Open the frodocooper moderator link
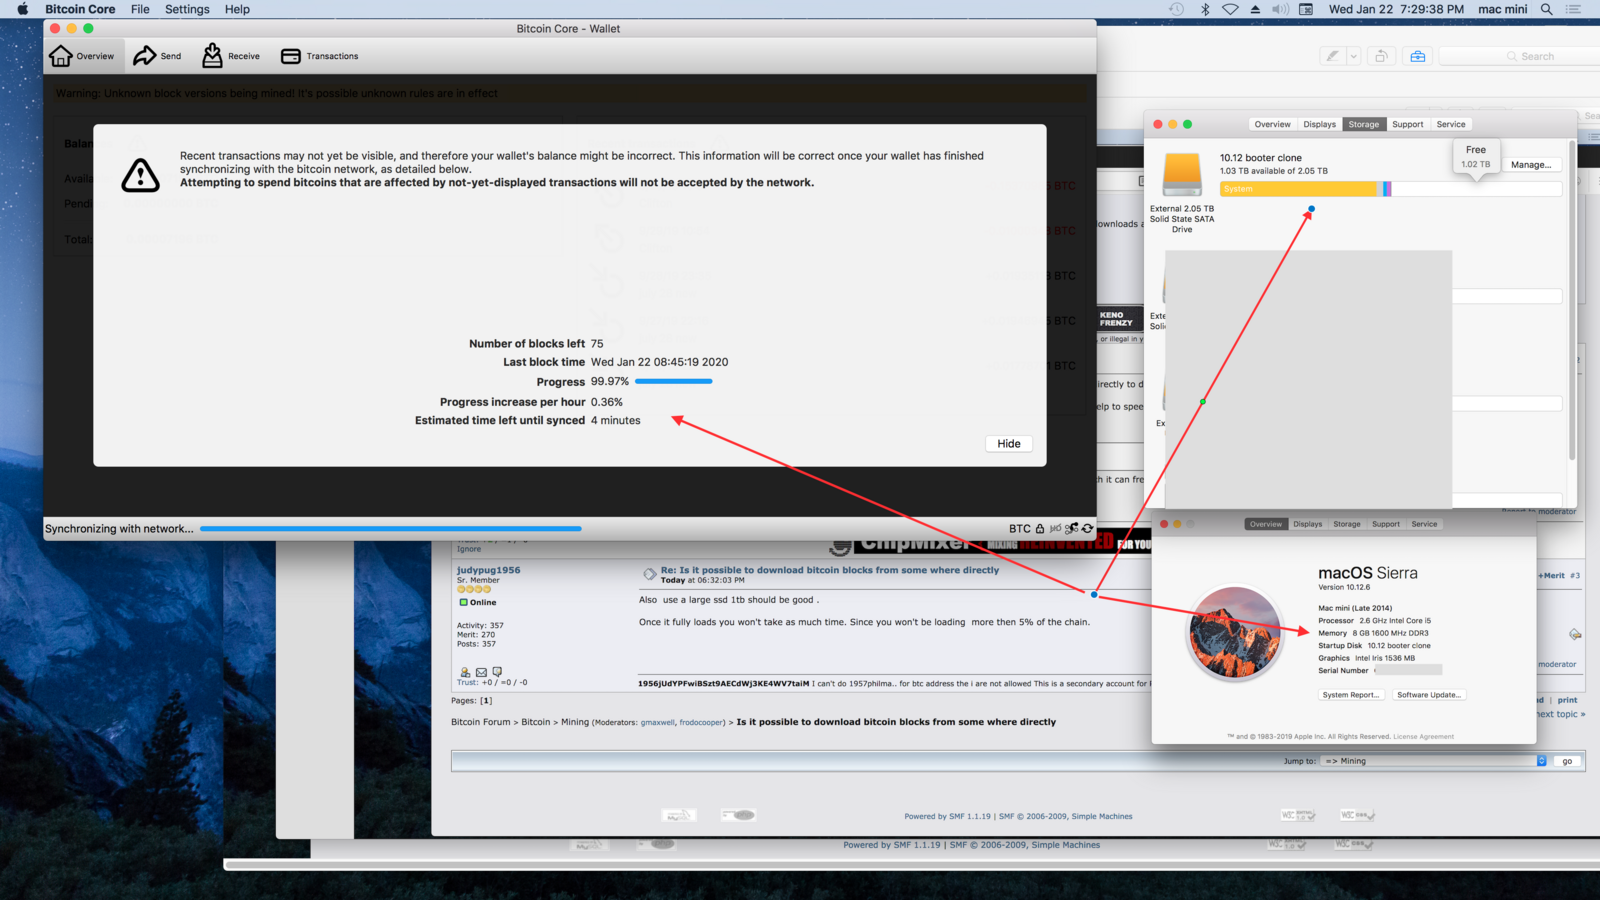 702,722
